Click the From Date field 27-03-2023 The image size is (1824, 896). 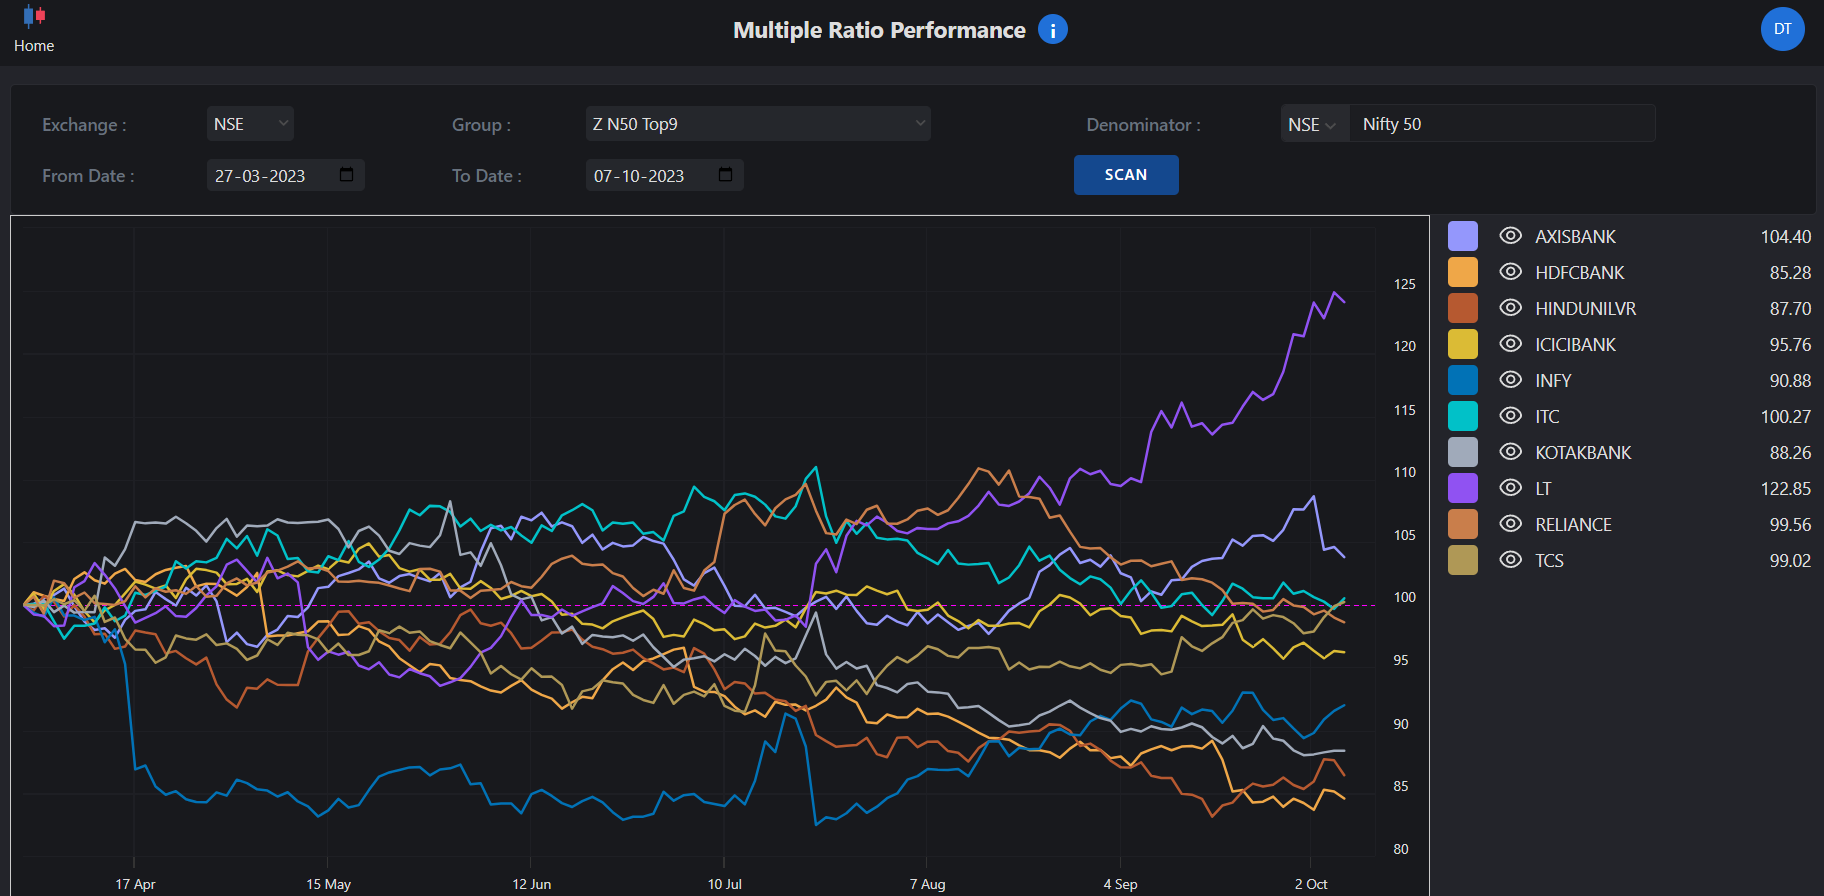click(x=285, y=175)
